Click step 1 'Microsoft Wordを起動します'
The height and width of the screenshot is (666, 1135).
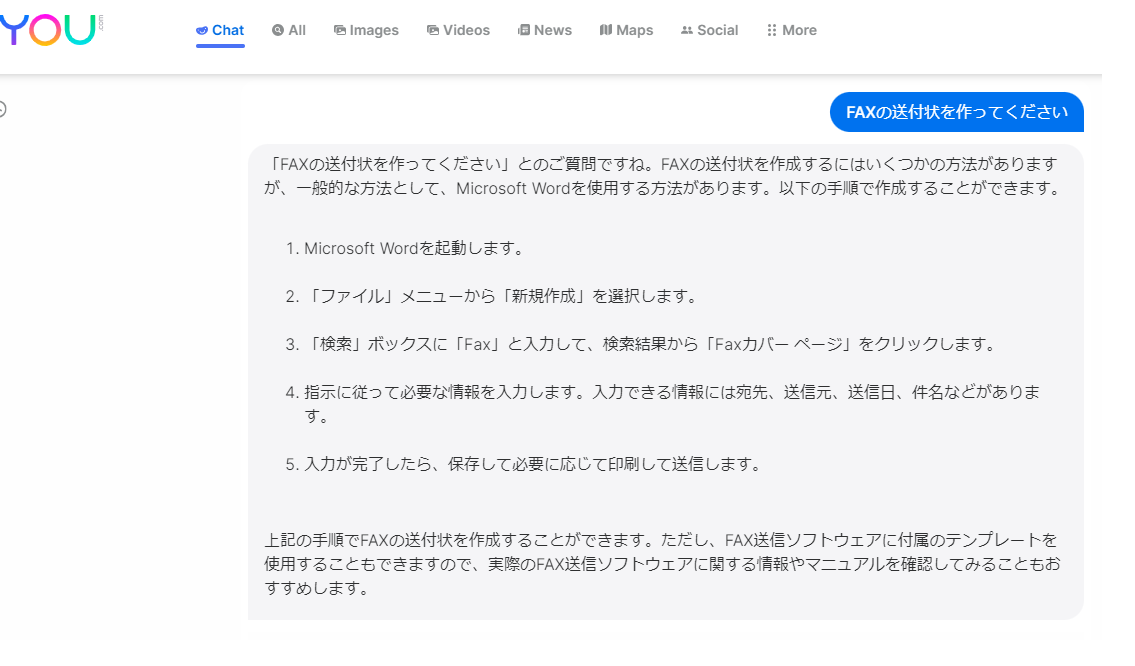(x=405, y=248)
